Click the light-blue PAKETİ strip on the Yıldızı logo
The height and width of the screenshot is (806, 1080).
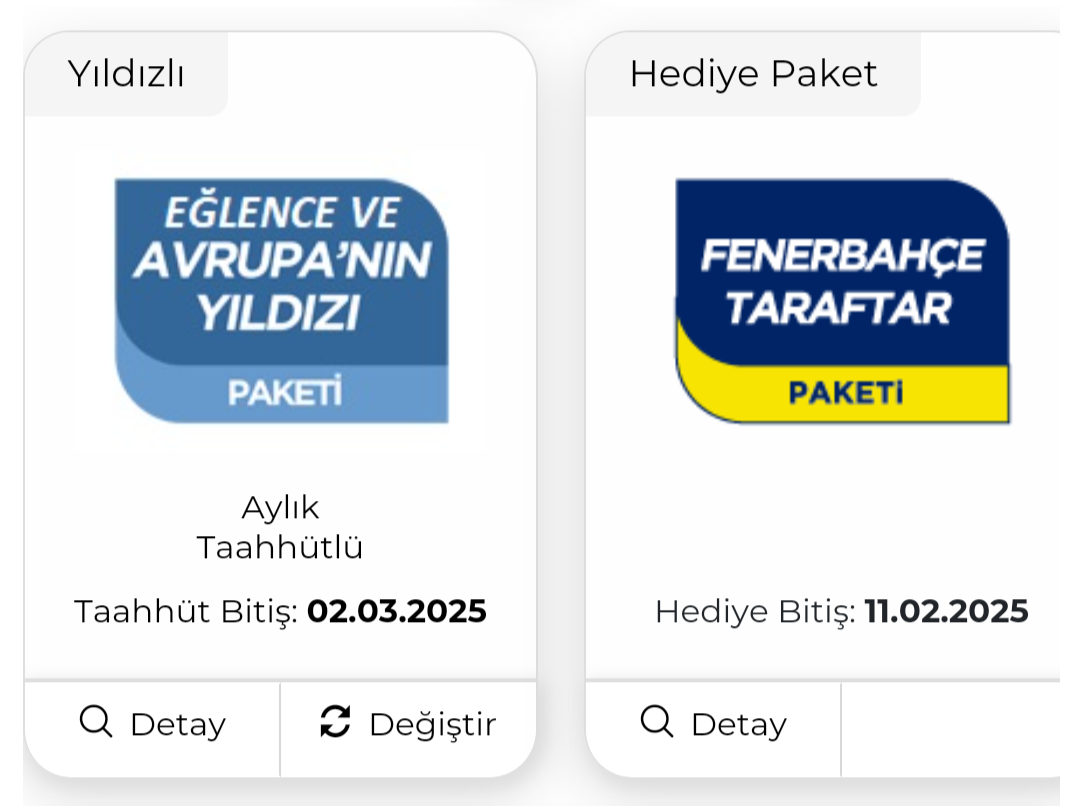pos(284,393)
